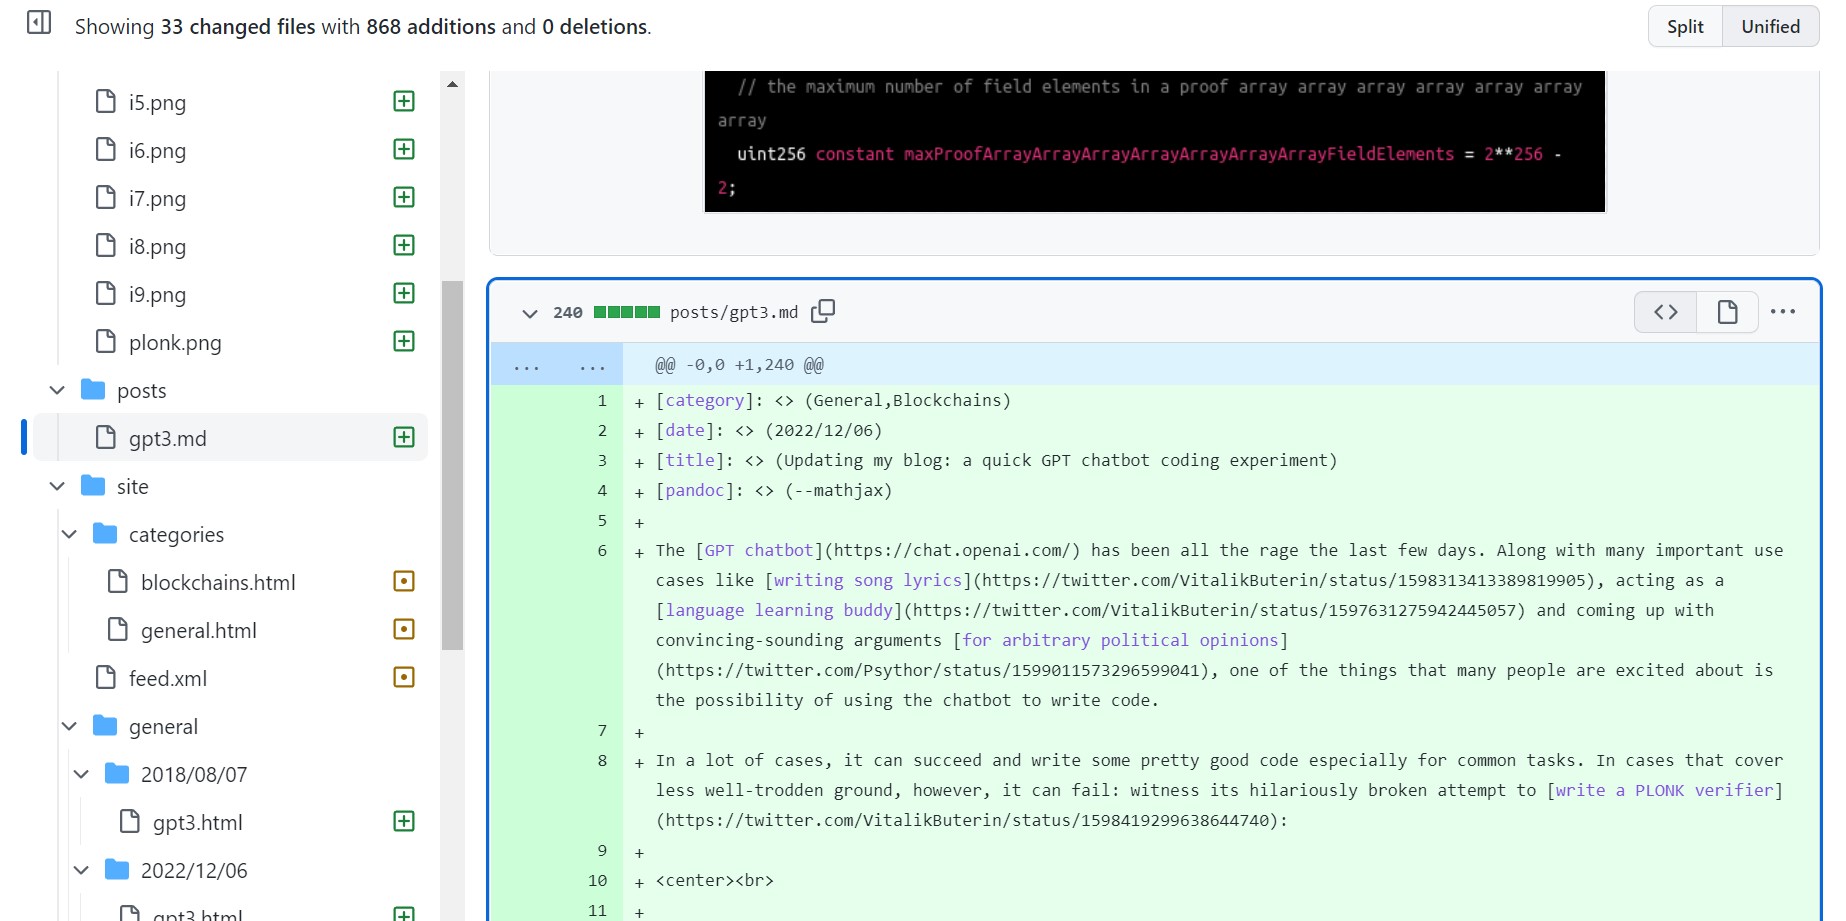Collapse the 2022/12/06 folder

pyautogui.click(x=81, y=869)
